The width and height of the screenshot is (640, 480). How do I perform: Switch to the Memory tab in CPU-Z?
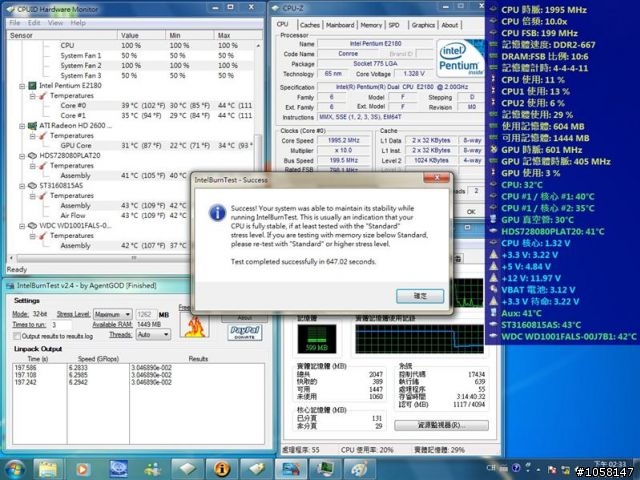click(371, 25)
